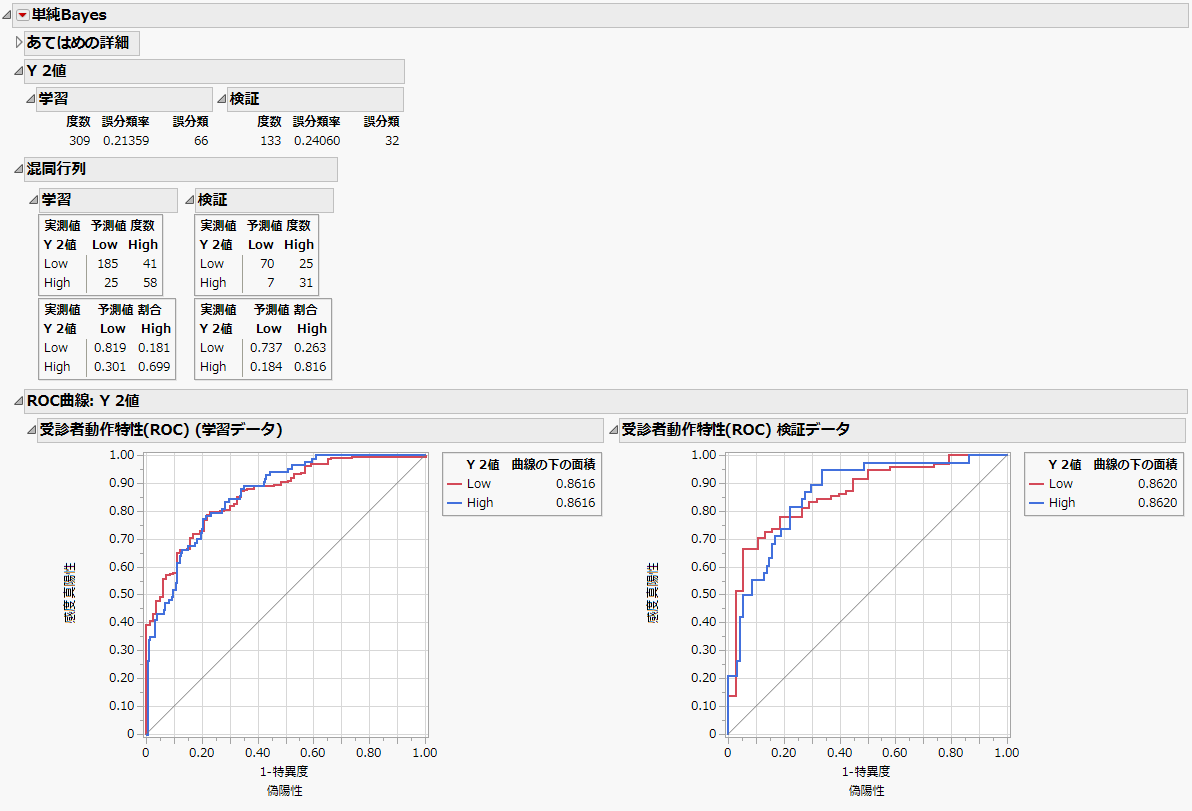Click the 予測値 割合 header in training matrix

[129, 310]
